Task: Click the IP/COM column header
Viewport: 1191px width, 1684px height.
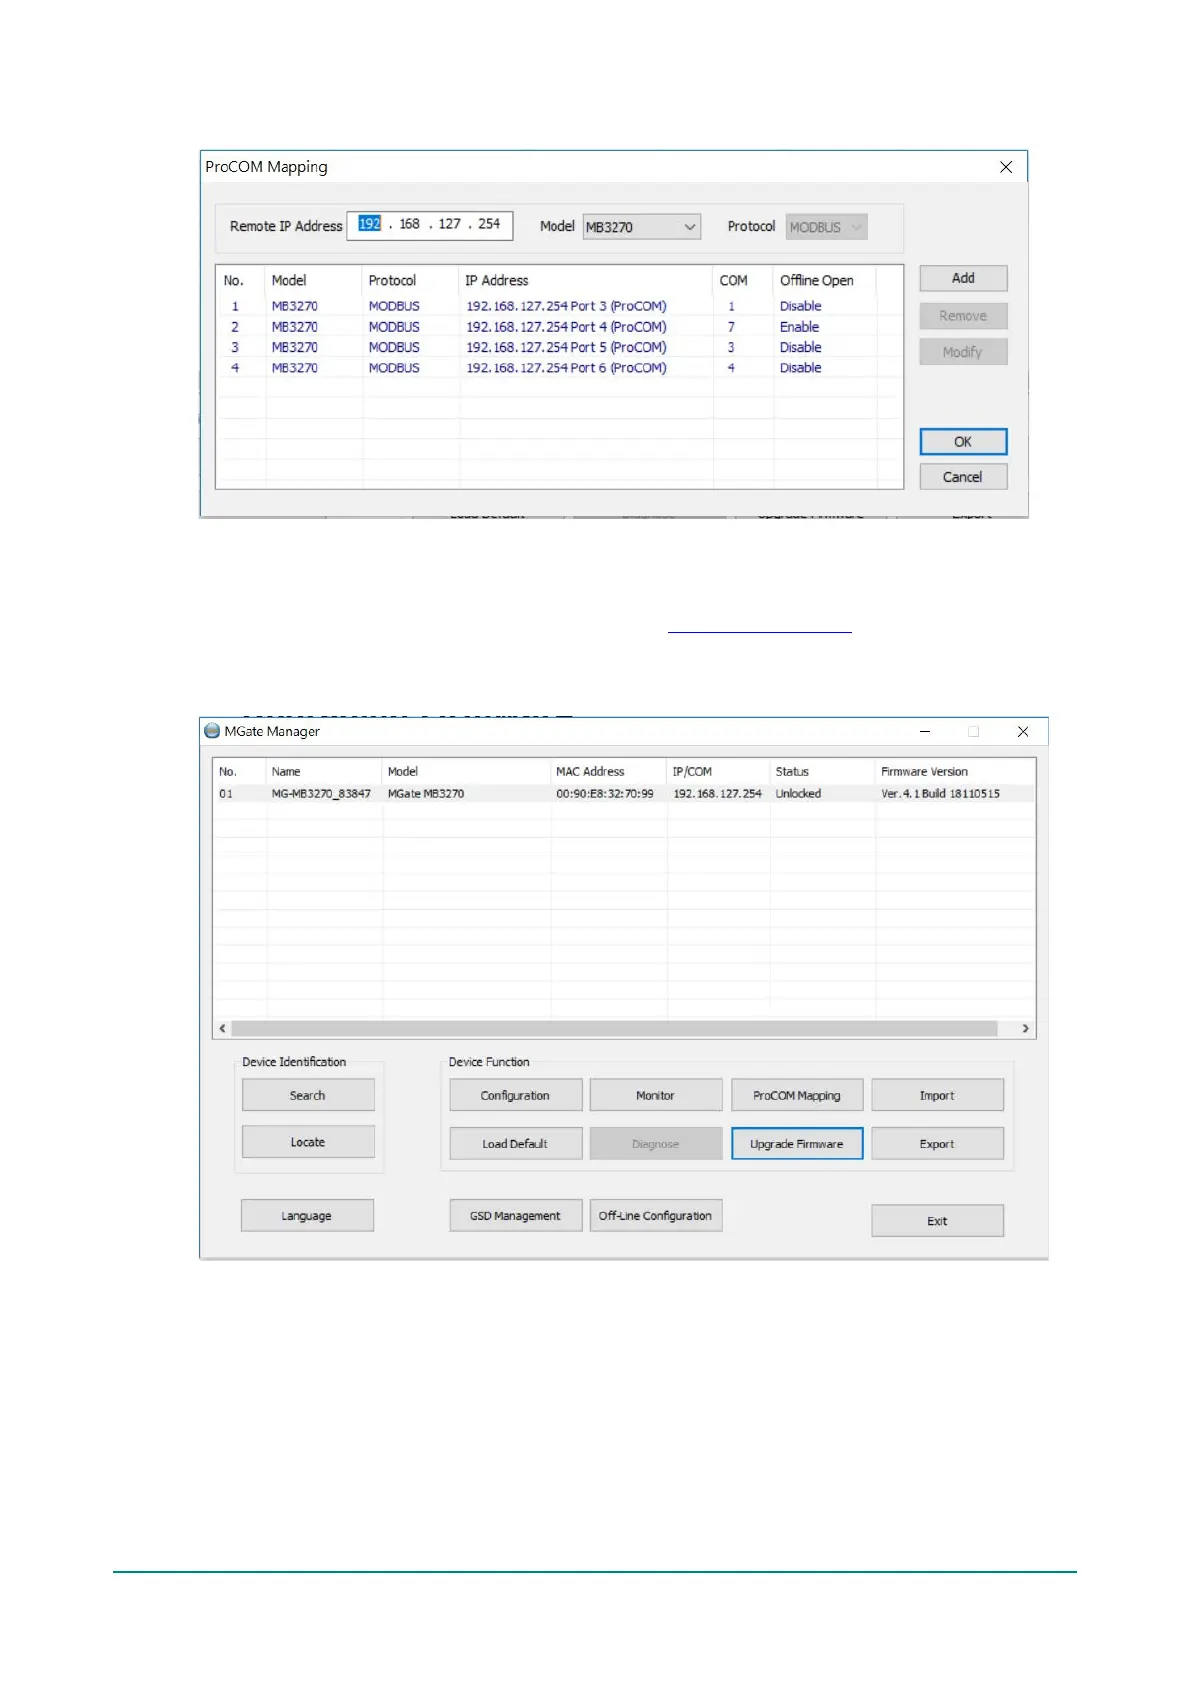Action: [718, 772]
